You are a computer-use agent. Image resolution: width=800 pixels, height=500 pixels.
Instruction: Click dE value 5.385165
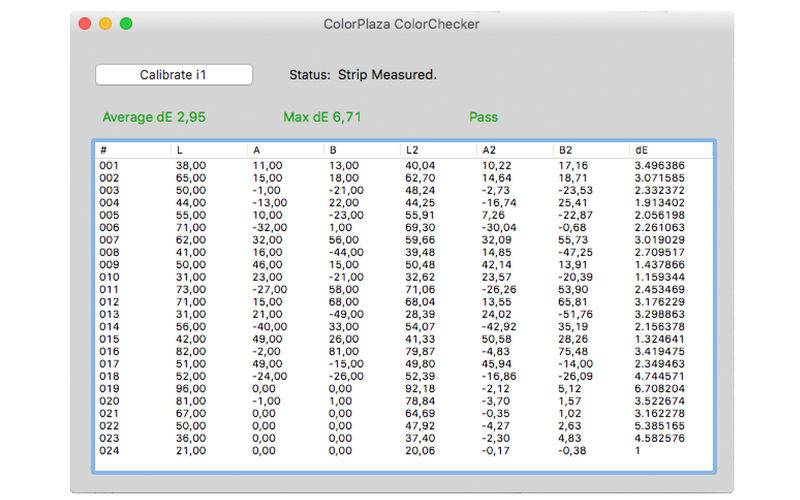(x=660, y=426)
